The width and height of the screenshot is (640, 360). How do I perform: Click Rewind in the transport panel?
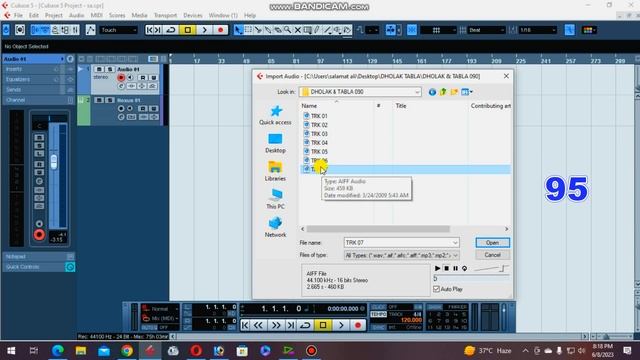[258, 325]
